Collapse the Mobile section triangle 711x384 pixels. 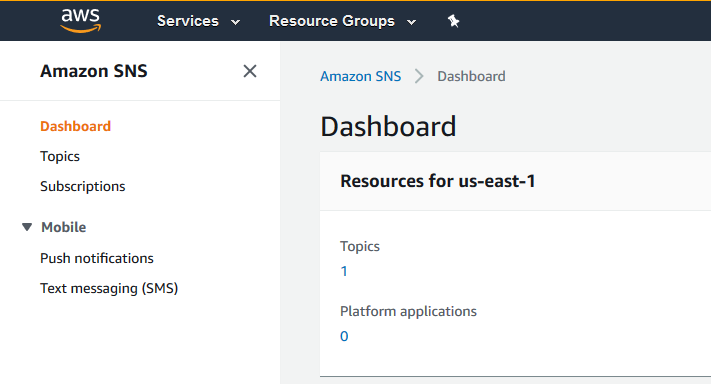pyautogui.click(x=27, y=227)
